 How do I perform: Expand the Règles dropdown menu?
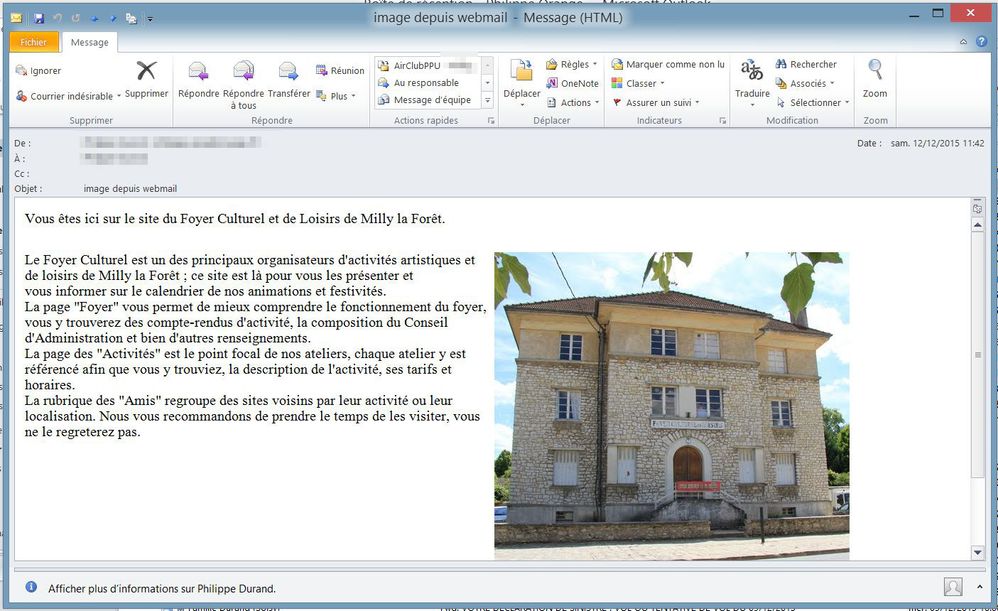click(x=595, y=65)
